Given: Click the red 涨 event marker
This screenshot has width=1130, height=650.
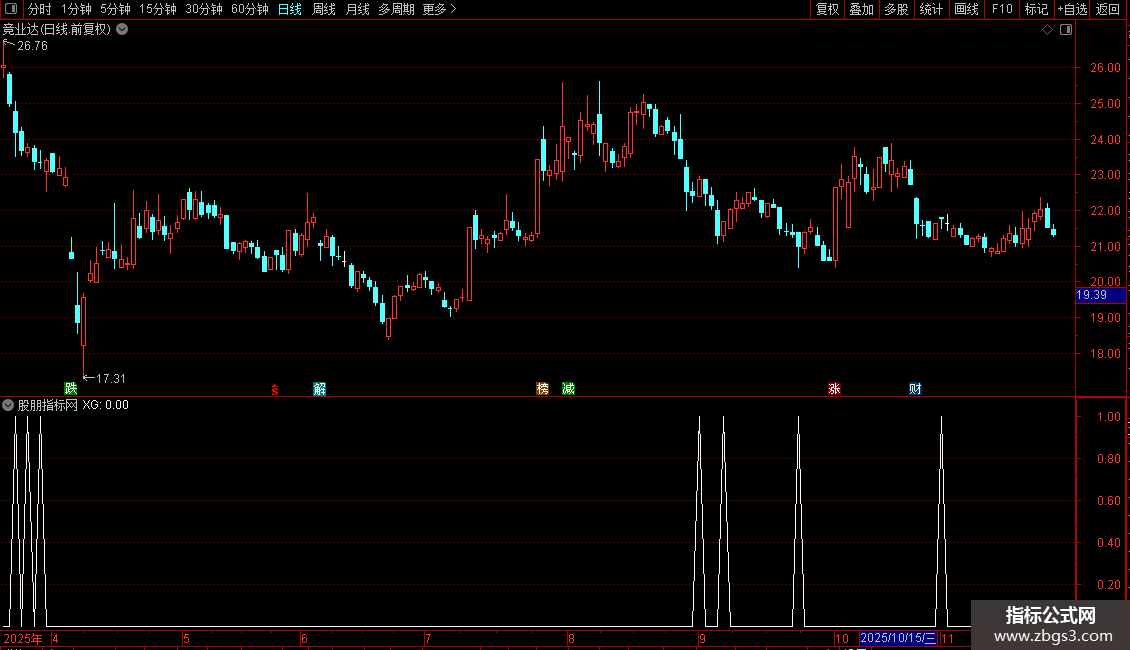Looking at the screenshot, I should 835,389.
